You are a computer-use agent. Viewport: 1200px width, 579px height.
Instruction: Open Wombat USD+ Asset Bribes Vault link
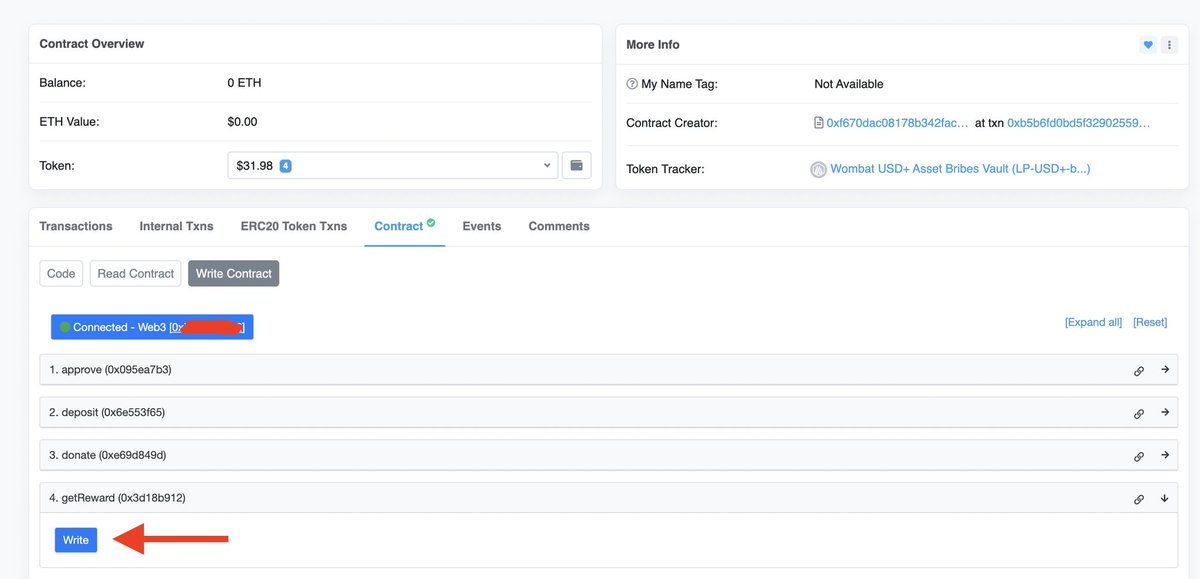960,169
